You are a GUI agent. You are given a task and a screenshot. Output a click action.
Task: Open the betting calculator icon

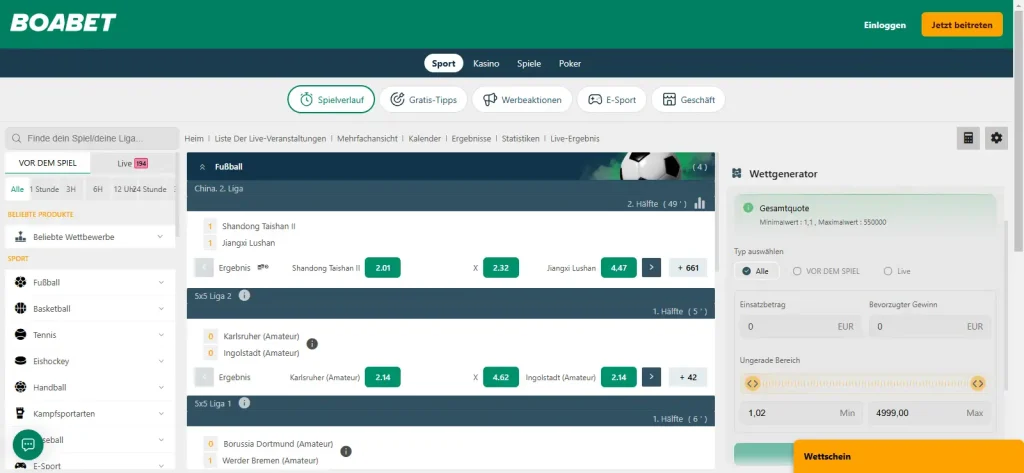coord(968,138)
